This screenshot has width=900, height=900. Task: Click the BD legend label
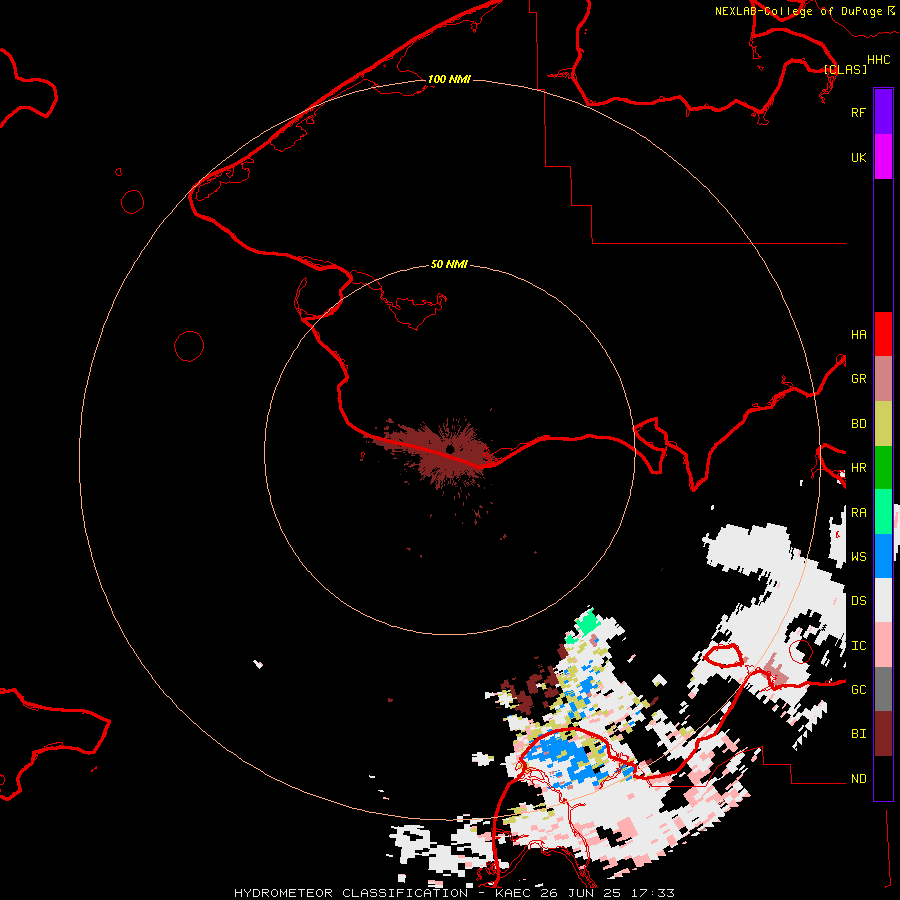click(858, 424)
